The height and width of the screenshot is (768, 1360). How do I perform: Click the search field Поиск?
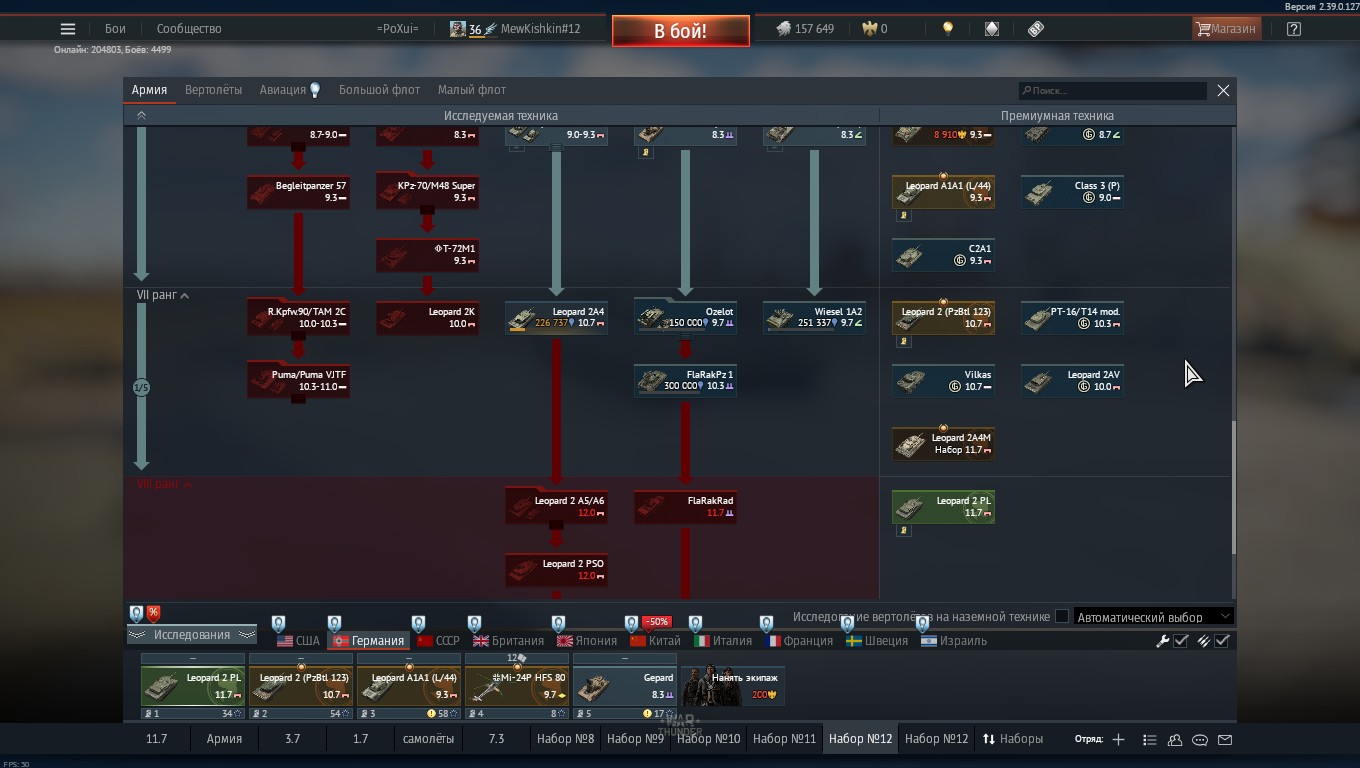(1112, 91)
